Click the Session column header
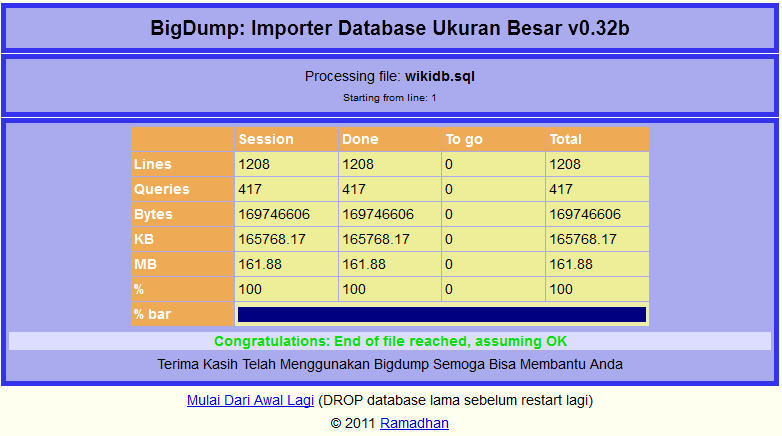The image size is (782, 436). tap(286, 139)
